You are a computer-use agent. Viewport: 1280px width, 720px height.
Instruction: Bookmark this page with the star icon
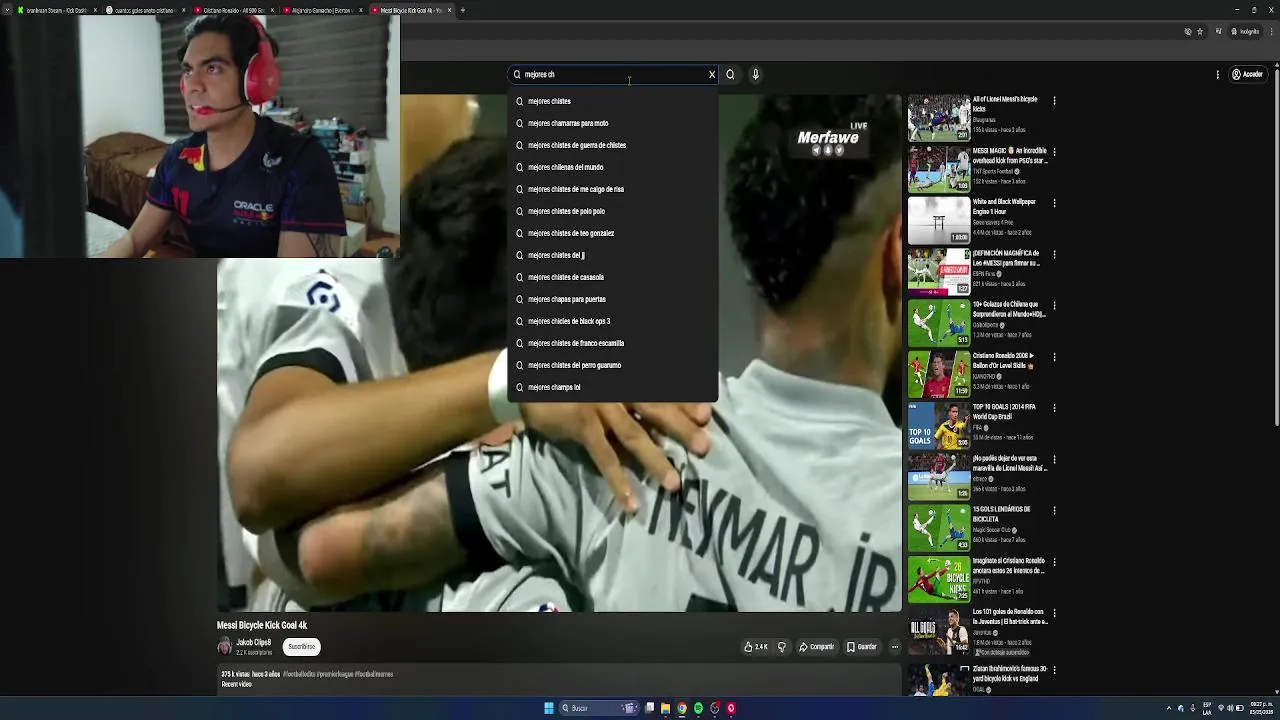[1201, 31]
